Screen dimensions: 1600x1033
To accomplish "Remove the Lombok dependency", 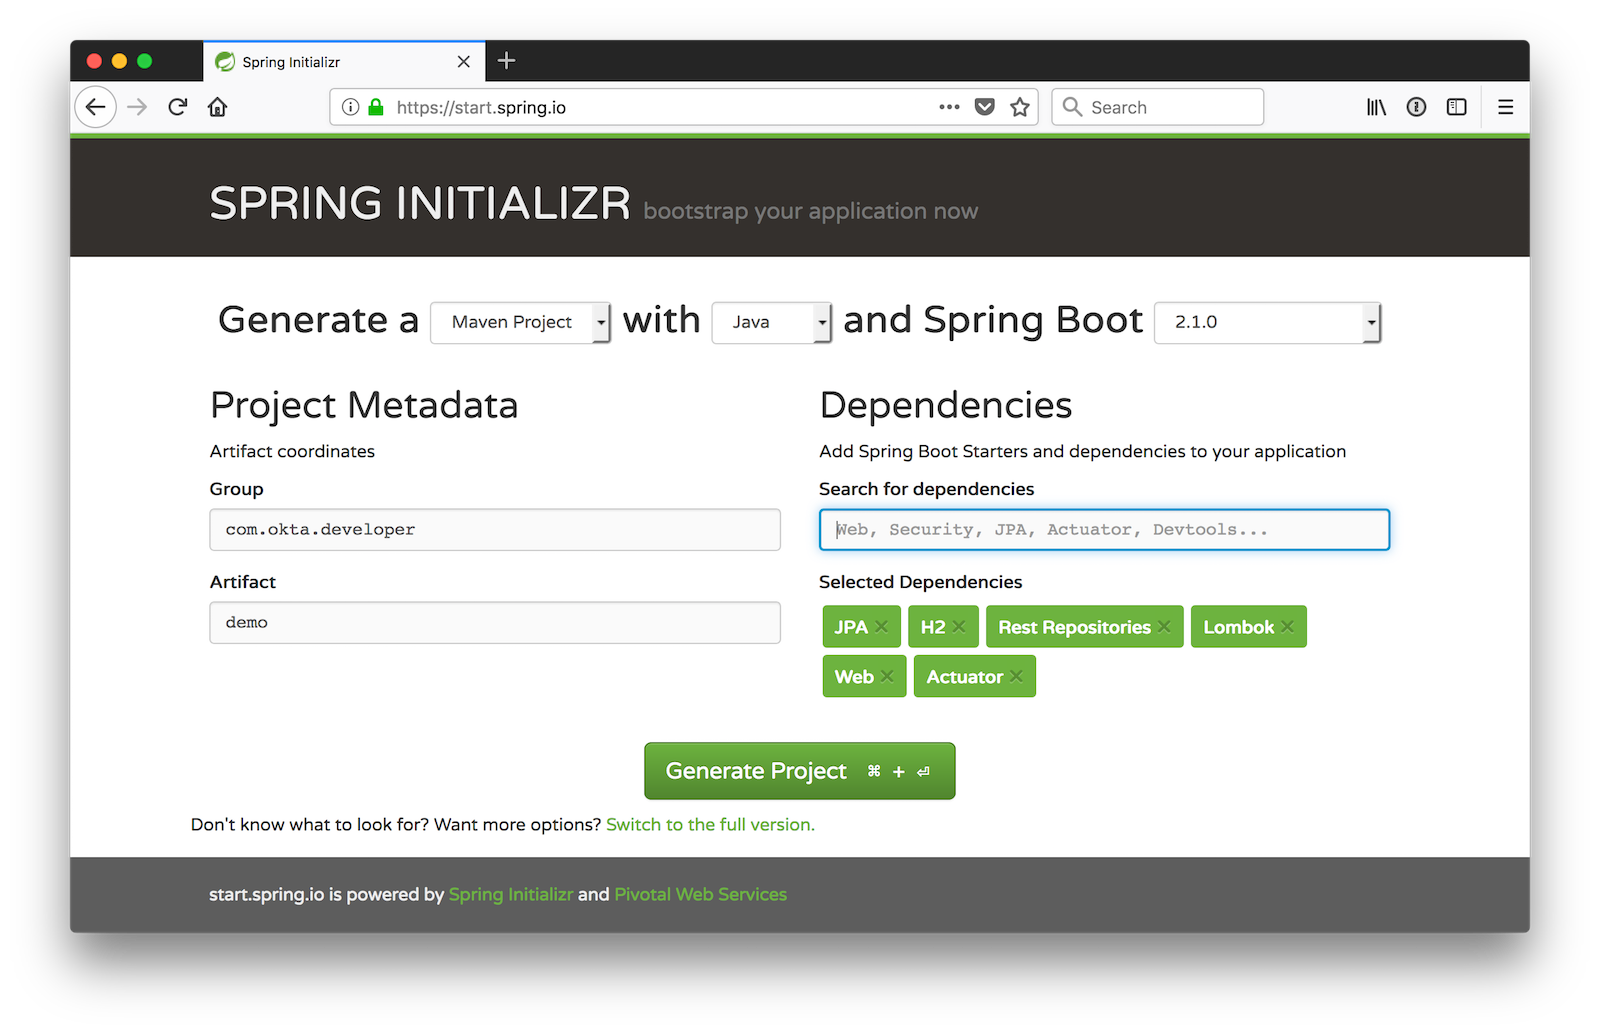I will click(x=1287, y=627).
